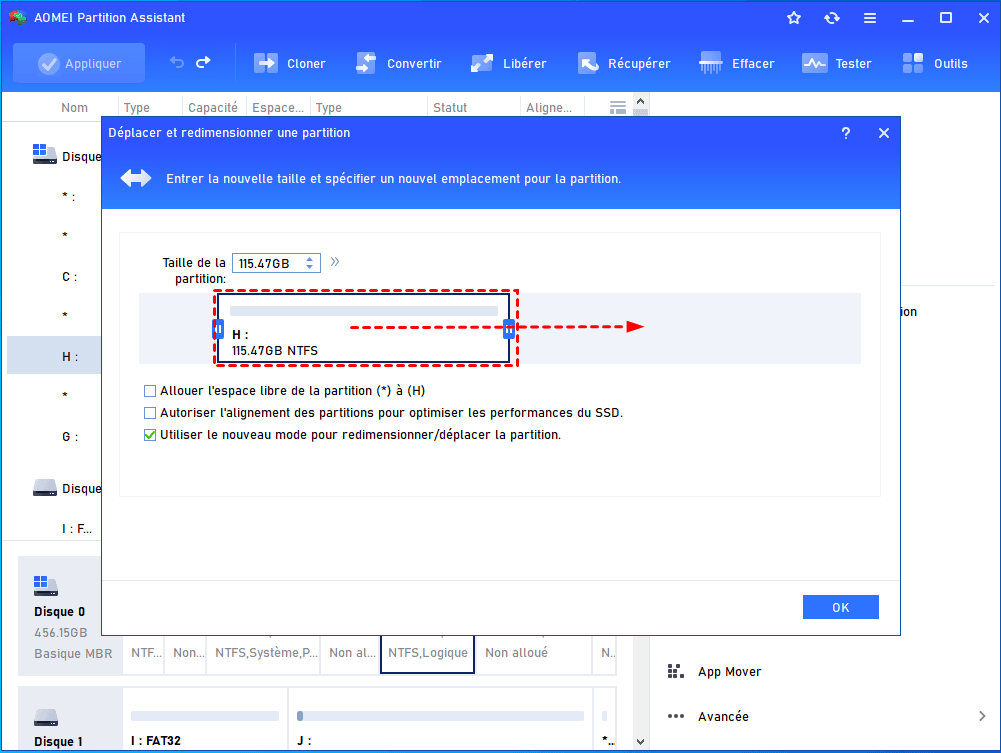Open the Récupérer tool
The width and height of the screenshot is (1001, 753).
coord(624,63)
